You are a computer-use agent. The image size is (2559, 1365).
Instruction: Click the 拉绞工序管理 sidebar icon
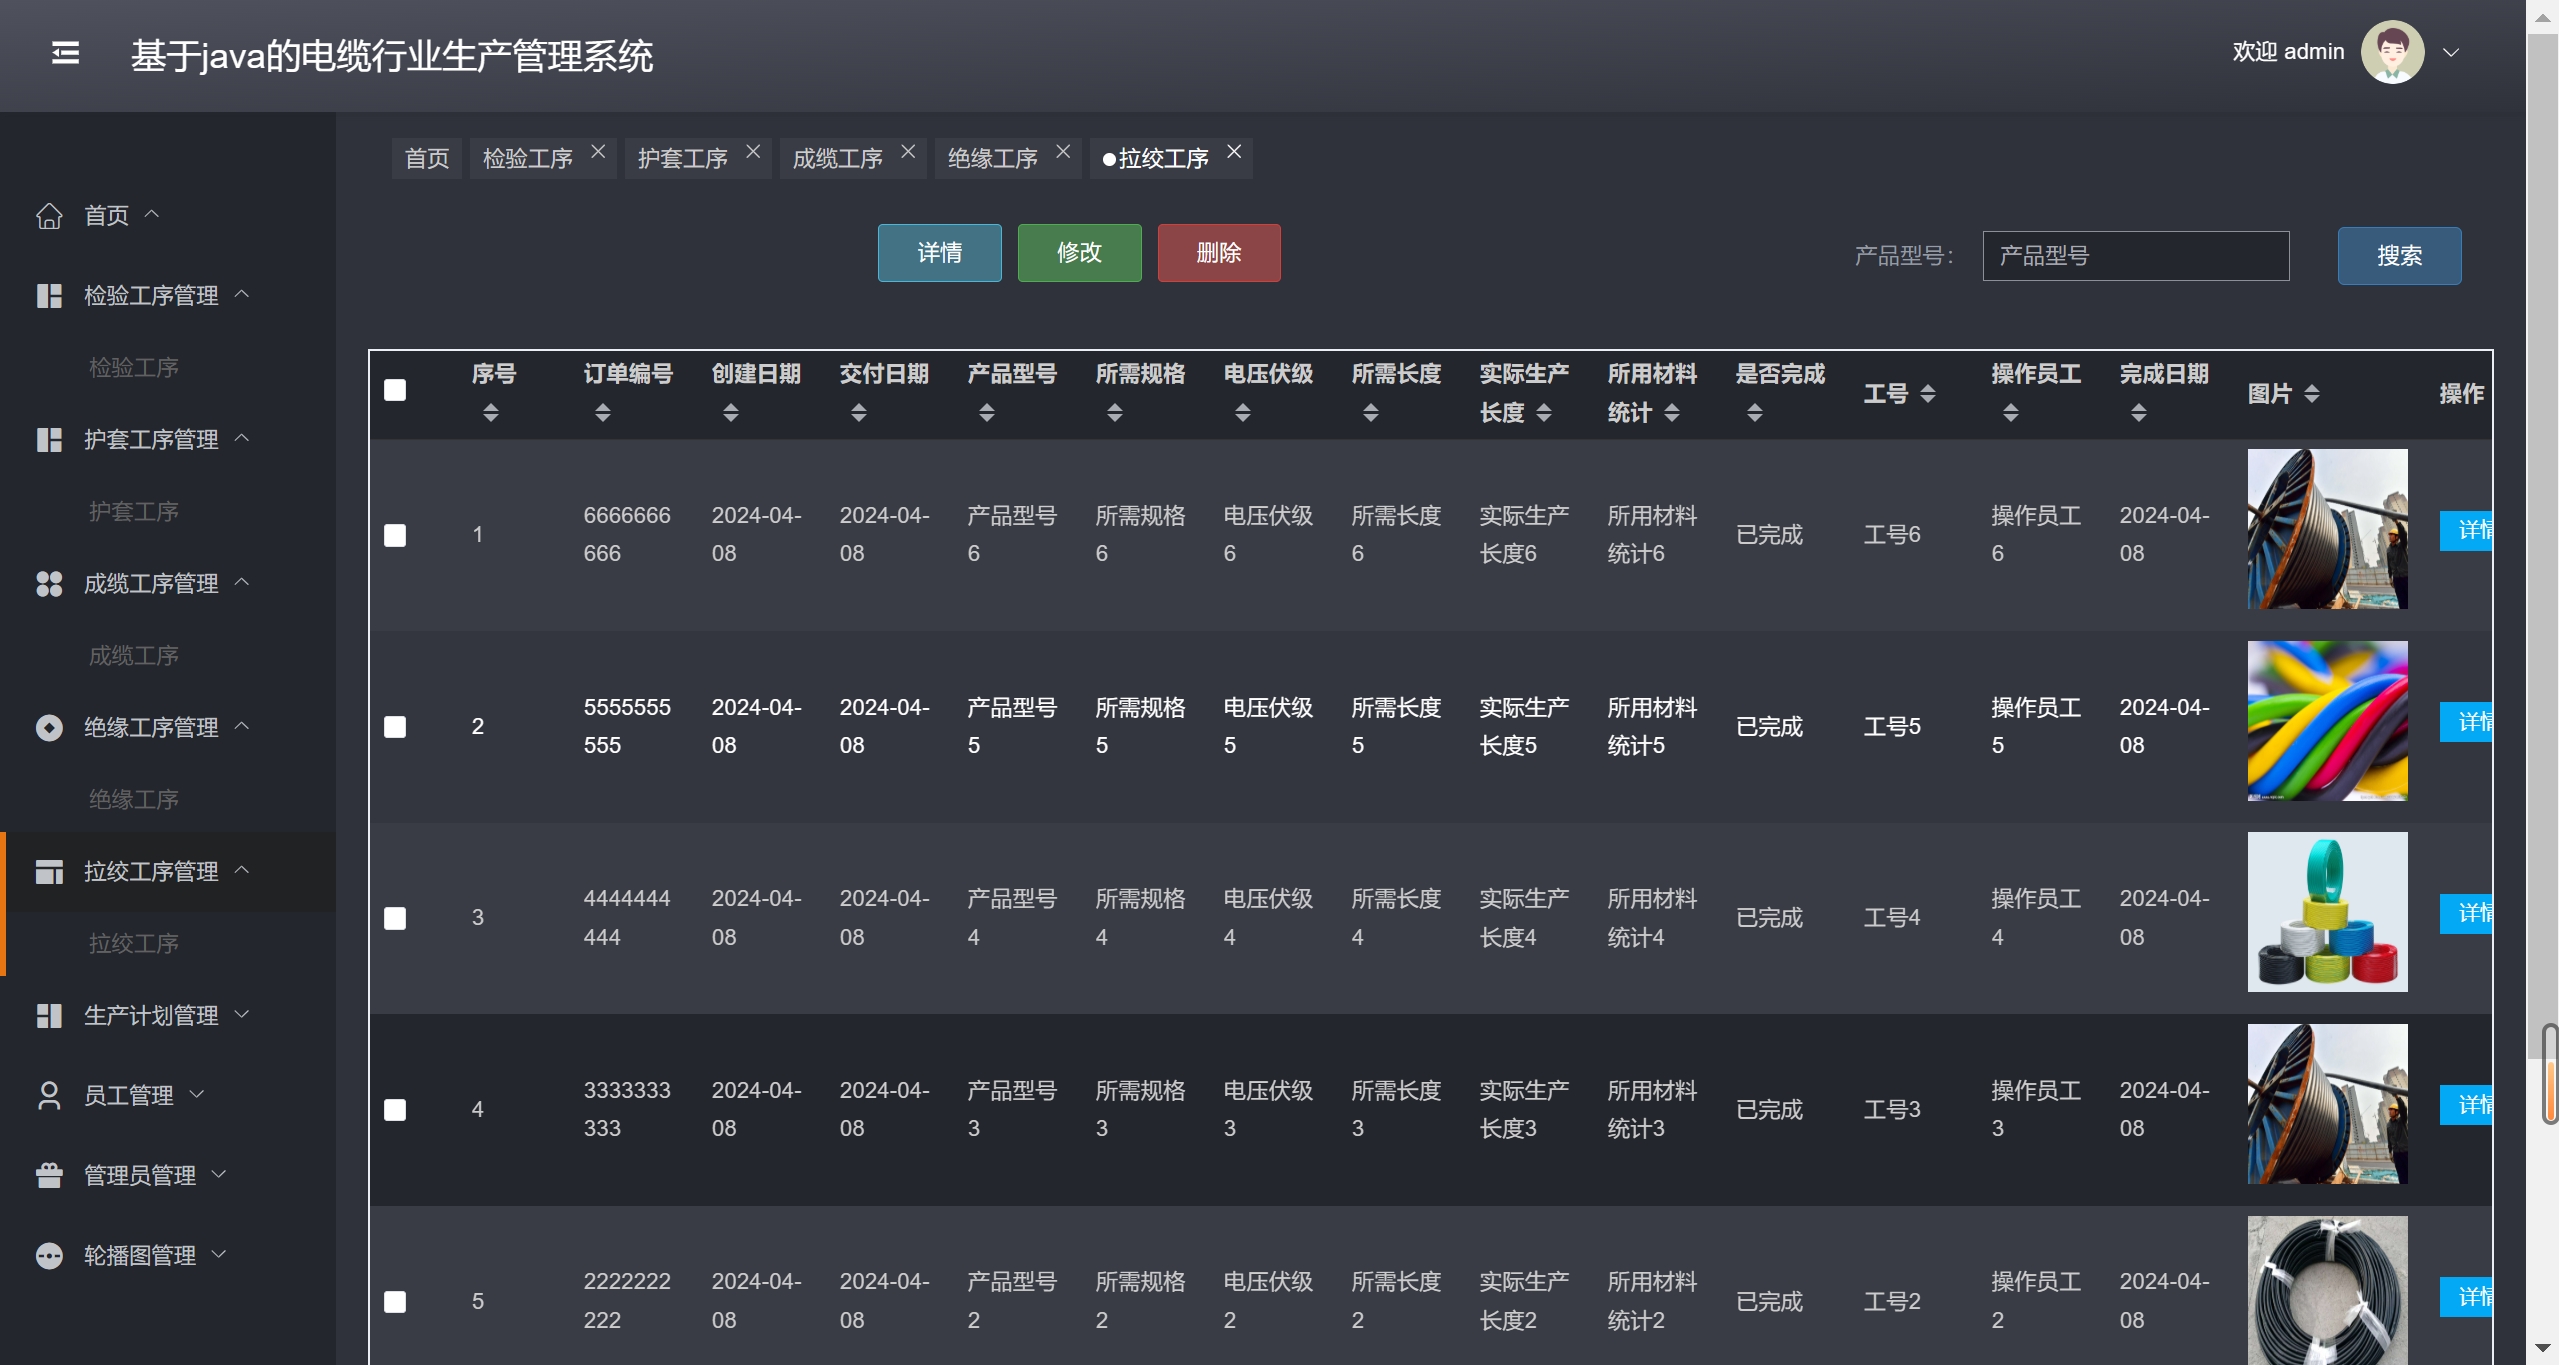pyautogui.click(x=49, y=872)
